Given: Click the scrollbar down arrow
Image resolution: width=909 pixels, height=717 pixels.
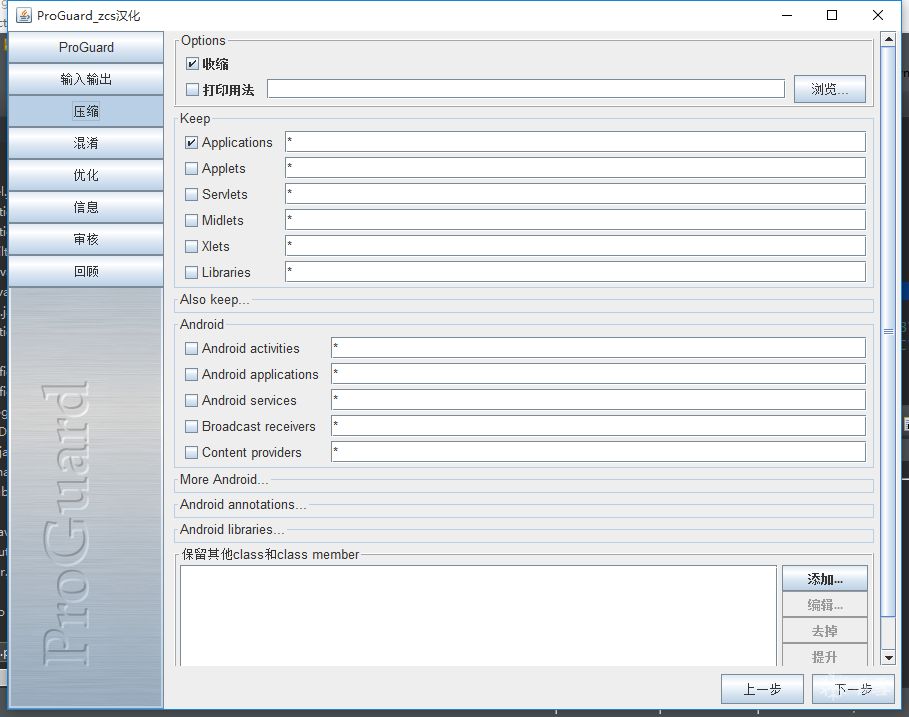Looking at the screenshot, I should [888, 658].
